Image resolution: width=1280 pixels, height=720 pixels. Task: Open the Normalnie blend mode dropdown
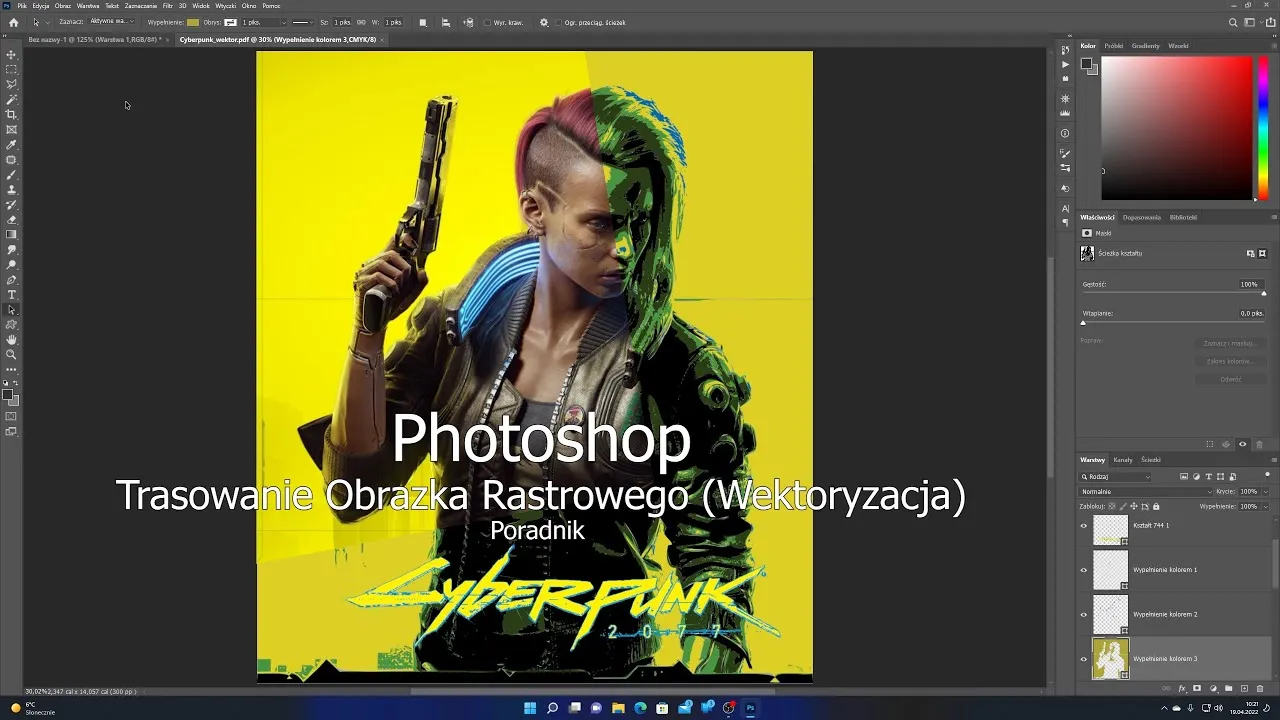click(1145, 492)
